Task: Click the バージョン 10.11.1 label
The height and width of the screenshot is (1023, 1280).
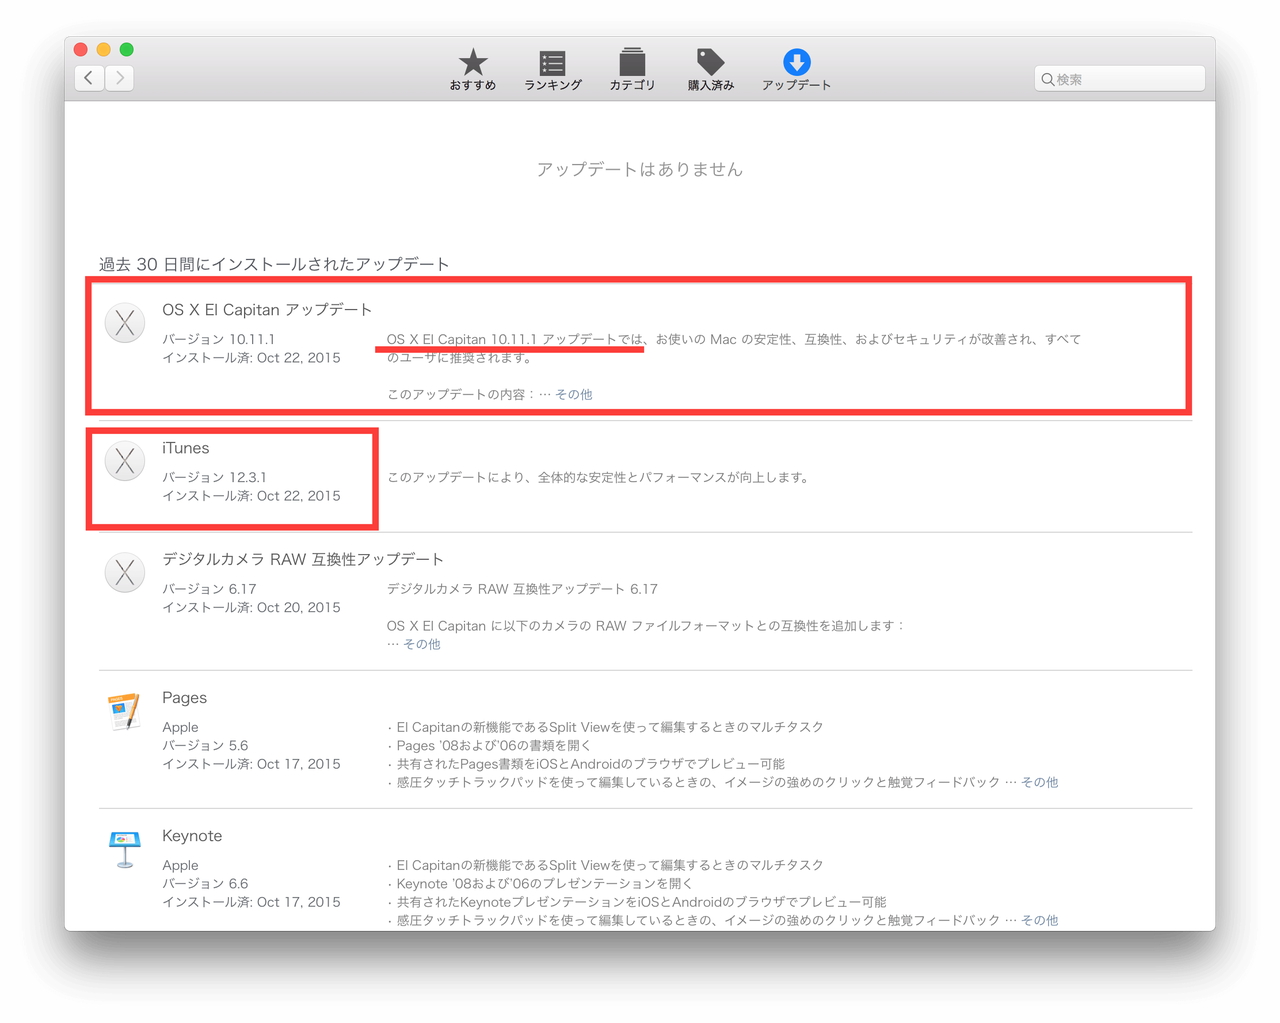Action: [218, 339]
